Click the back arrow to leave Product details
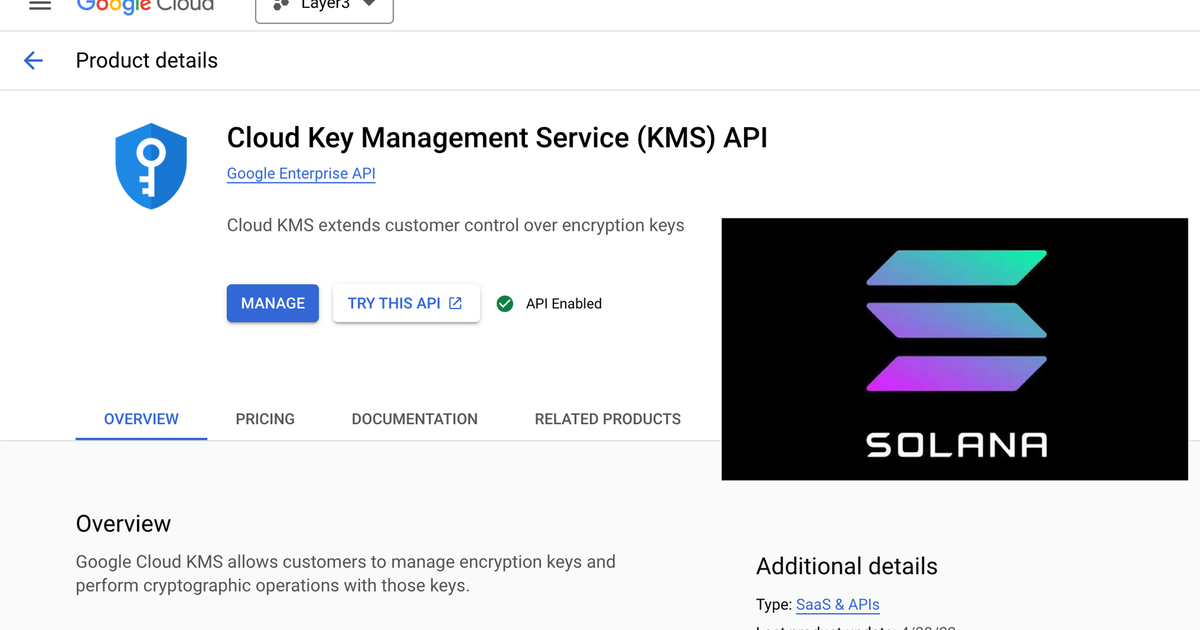The width and height of the screenshot is (1200, 630). (33, 60)
